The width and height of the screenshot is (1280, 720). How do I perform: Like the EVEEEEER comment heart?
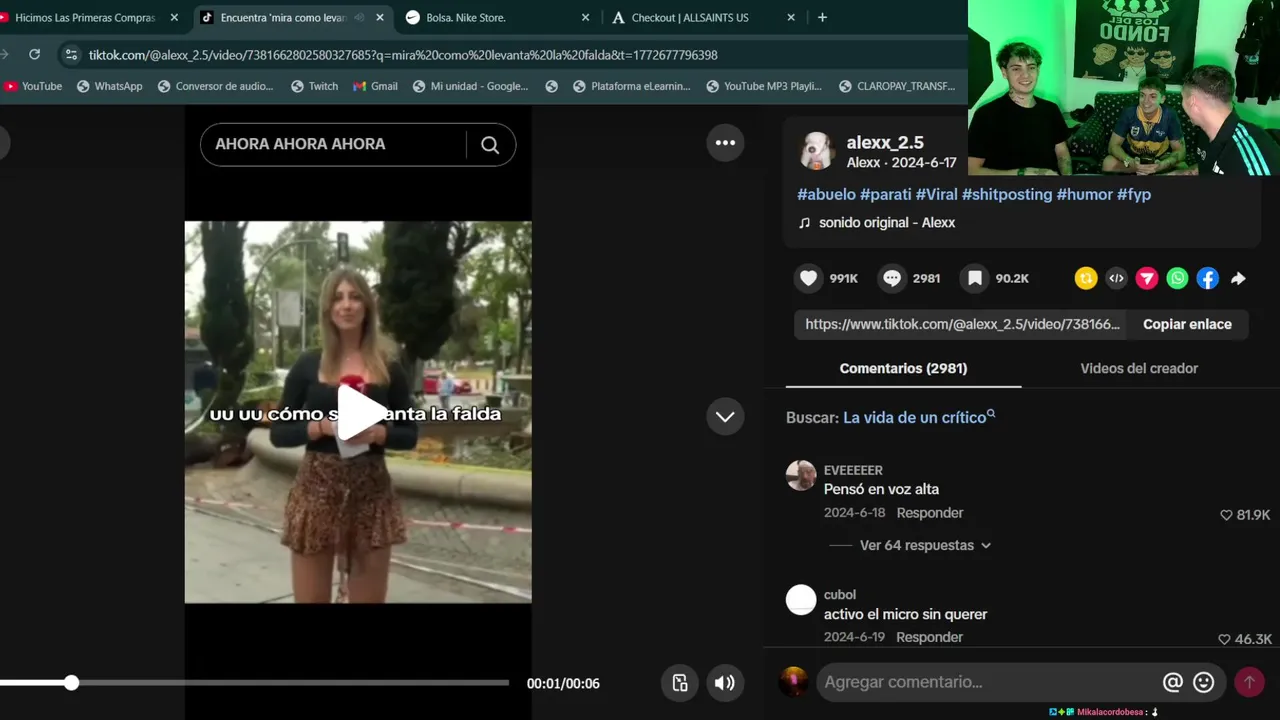pyautogui.click(x=1226, y=515)
